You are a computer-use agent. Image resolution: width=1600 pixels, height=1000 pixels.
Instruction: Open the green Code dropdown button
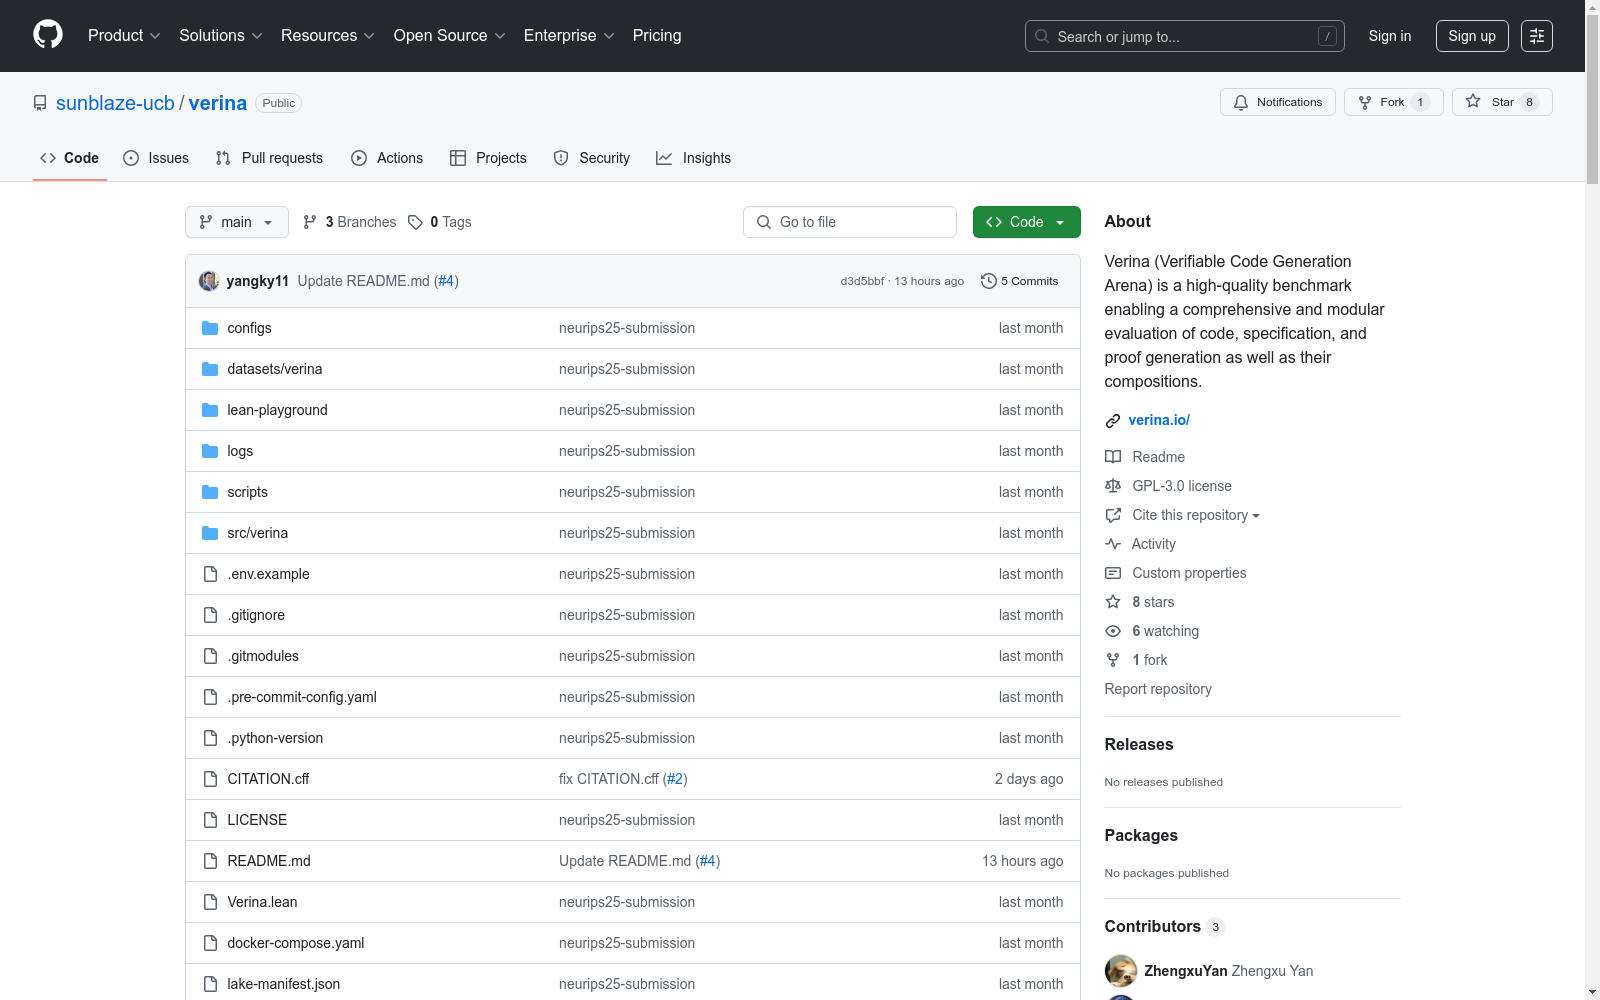tap(1027, 222)
